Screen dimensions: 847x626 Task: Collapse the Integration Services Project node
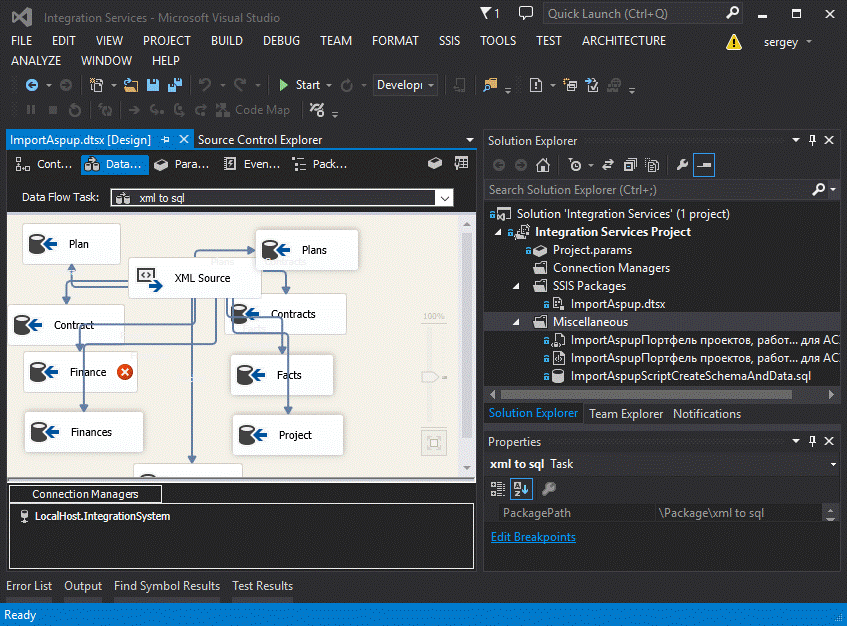coord(498,232)
